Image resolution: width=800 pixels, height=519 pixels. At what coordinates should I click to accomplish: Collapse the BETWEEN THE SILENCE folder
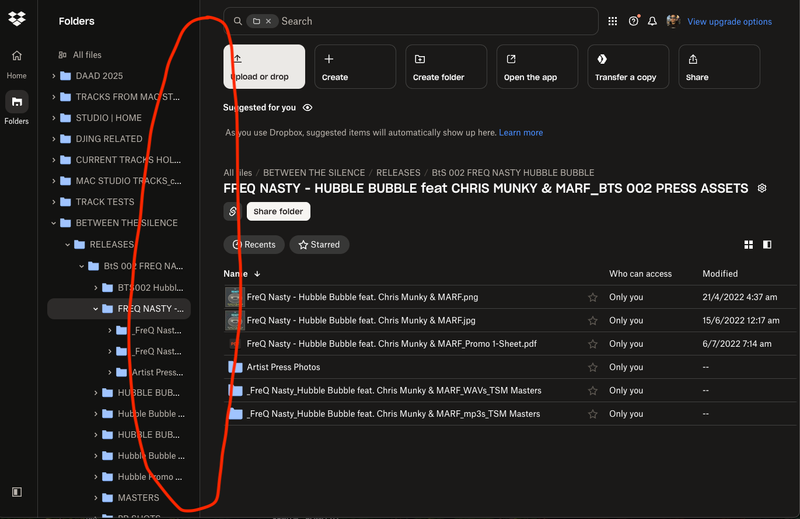point(54,223)
